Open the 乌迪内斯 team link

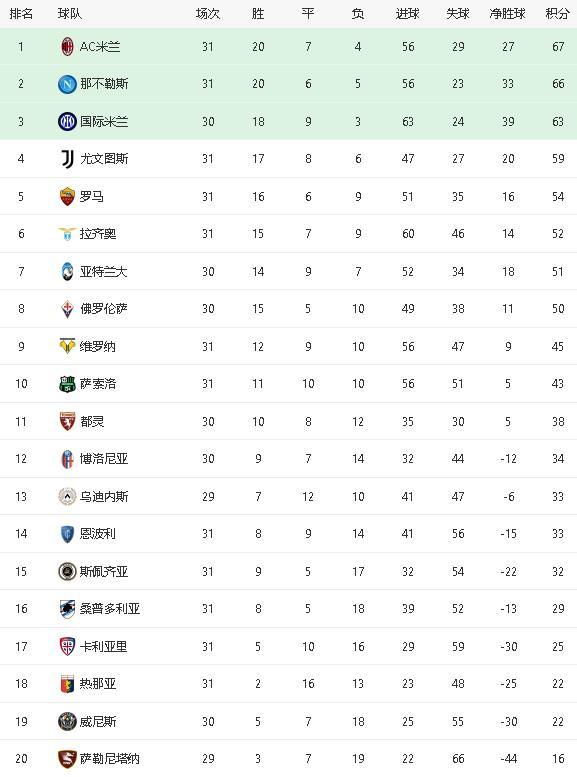coord(104,496)
